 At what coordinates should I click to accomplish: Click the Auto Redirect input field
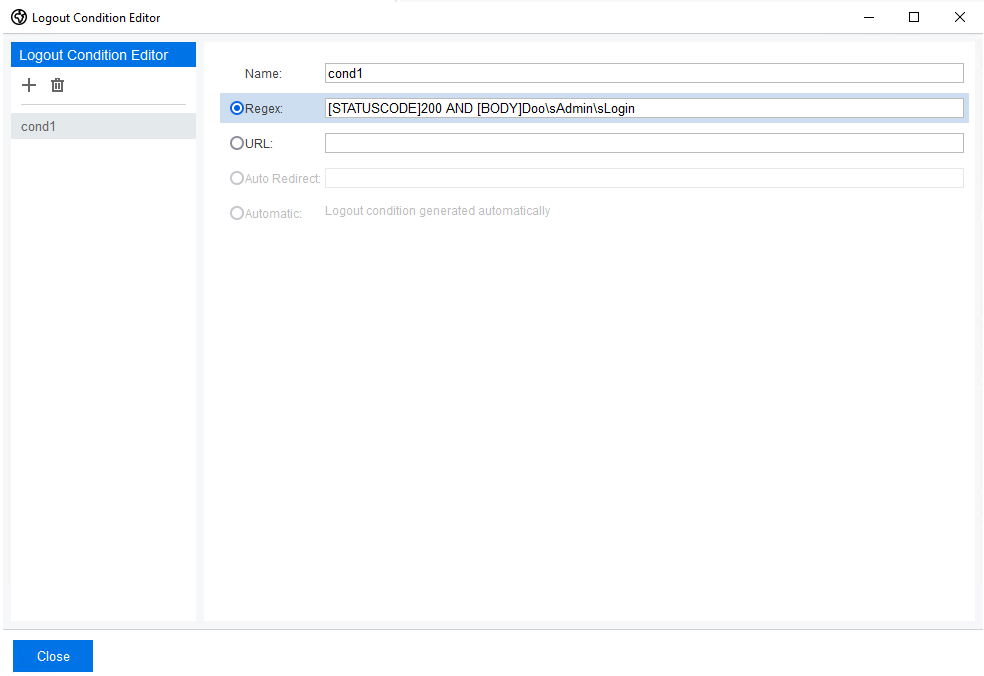pos(644,178)
